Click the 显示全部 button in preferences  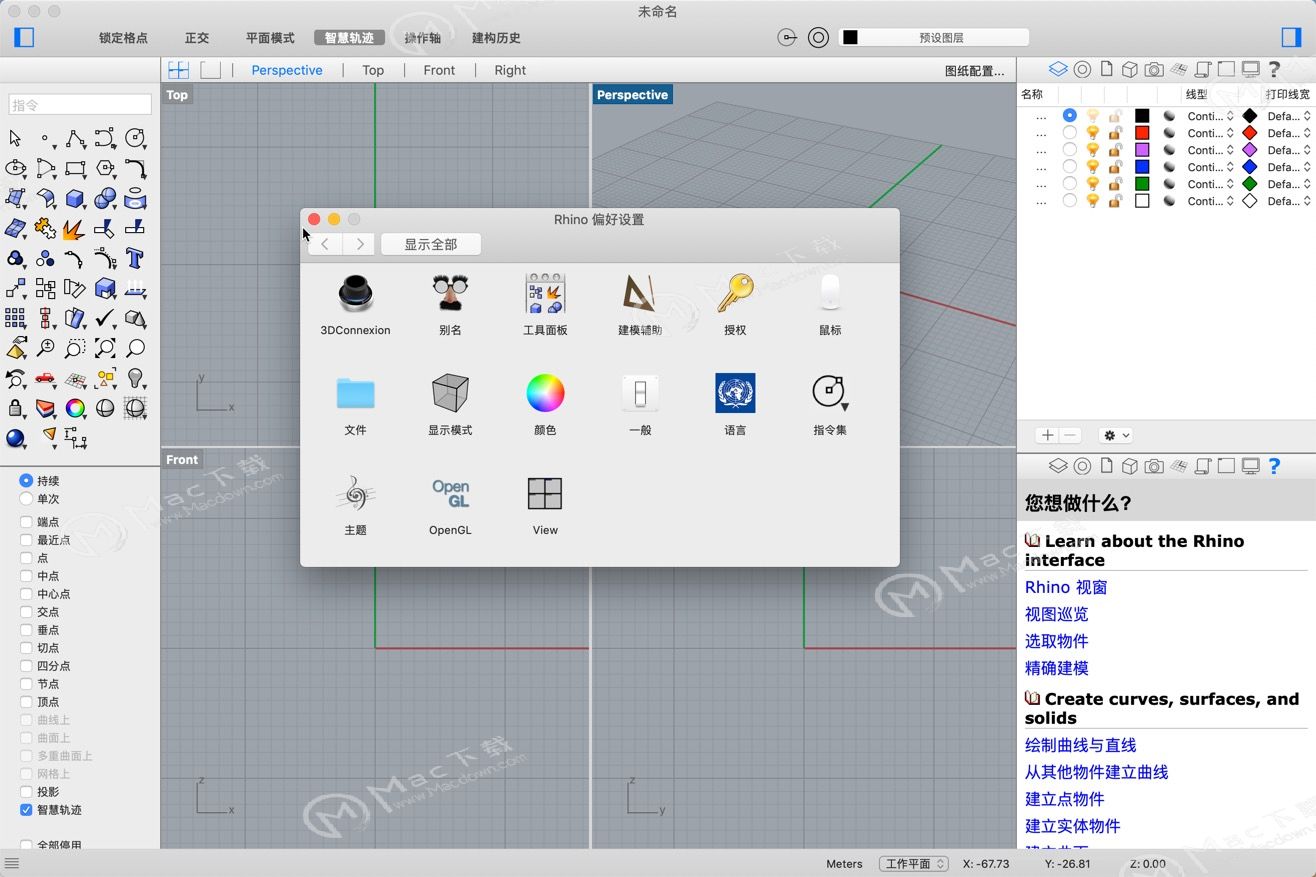pyautogui.click(x=430, y=244)
